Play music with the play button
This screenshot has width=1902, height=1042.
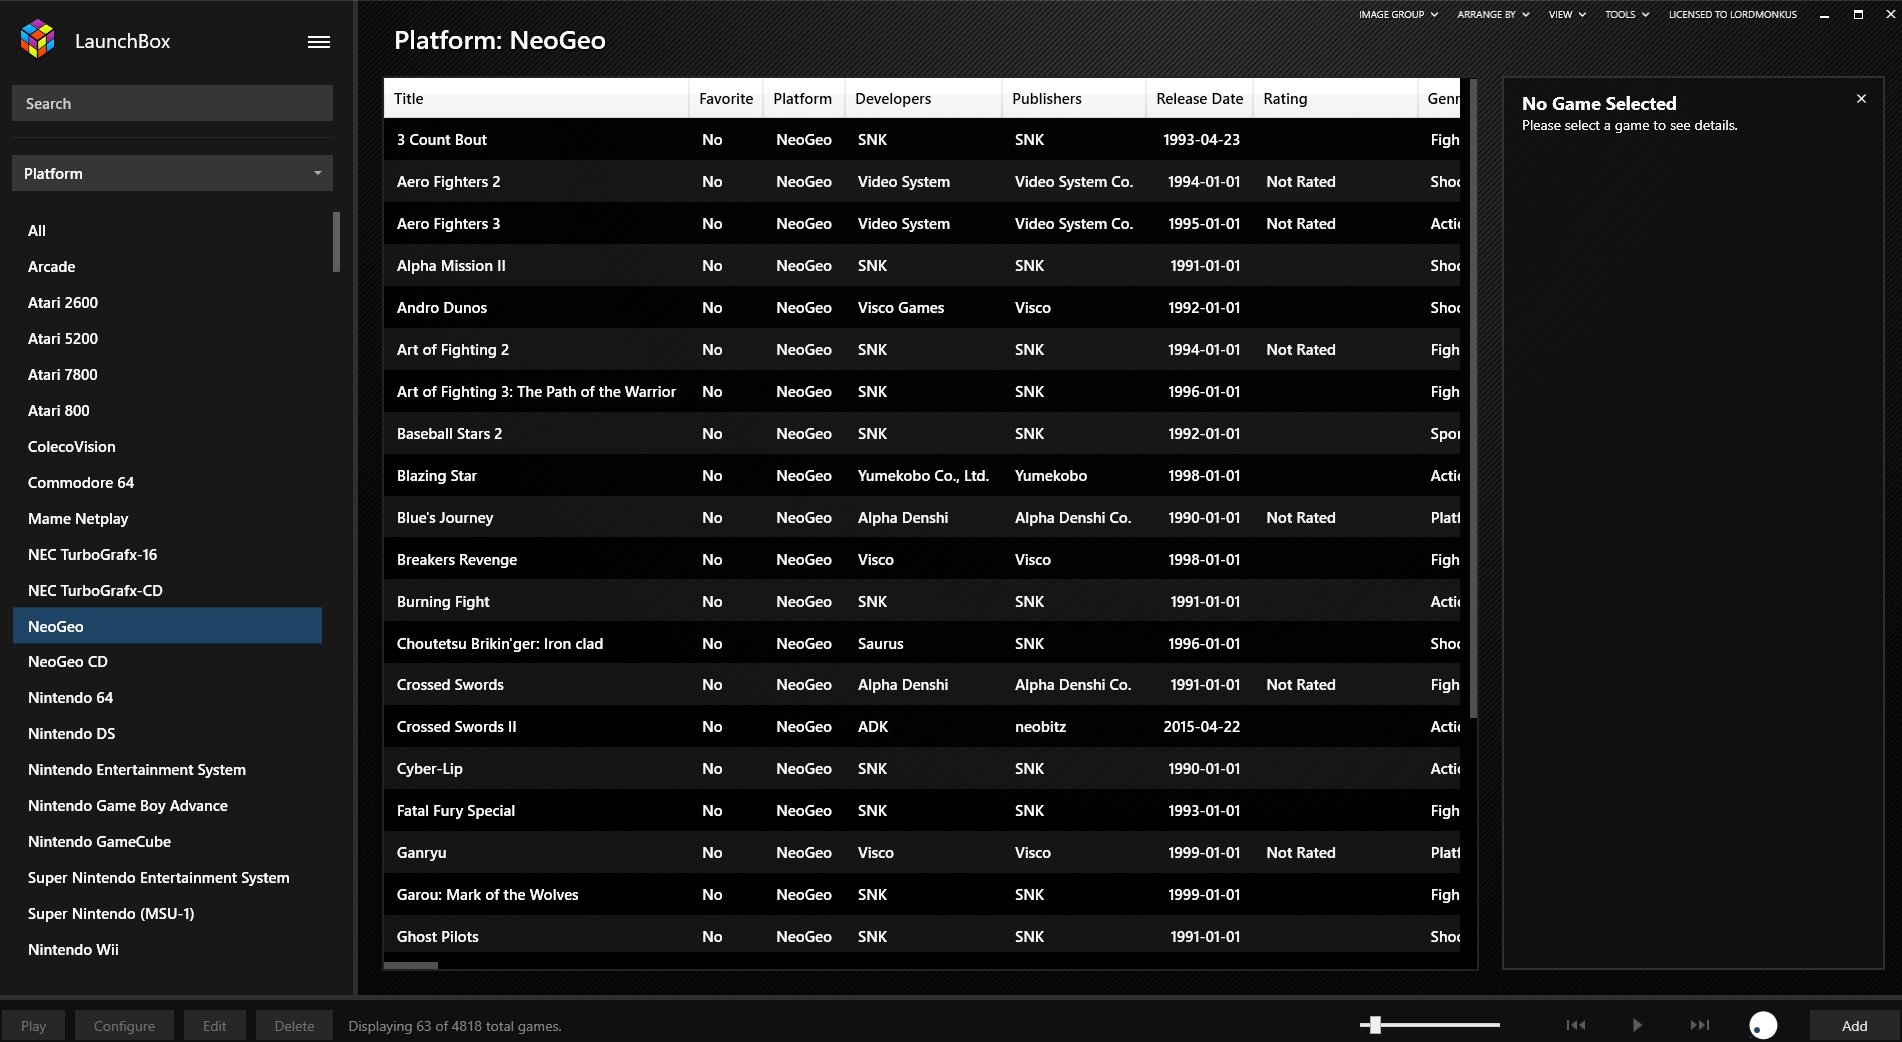1637,1025
